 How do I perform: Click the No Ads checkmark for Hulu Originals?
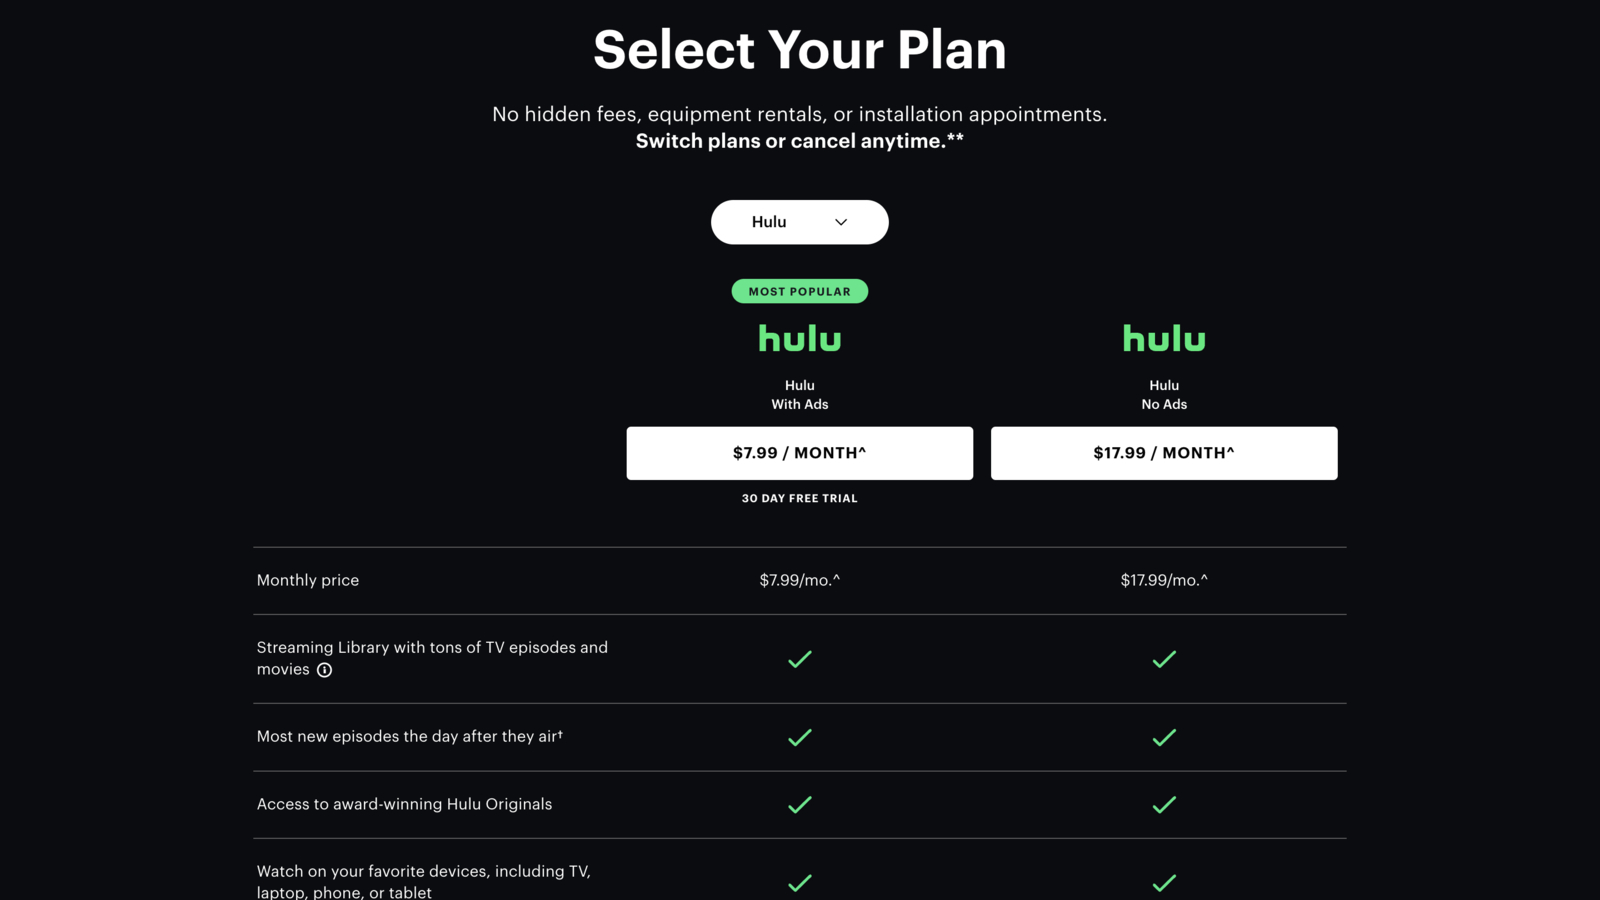(1163, 803)
